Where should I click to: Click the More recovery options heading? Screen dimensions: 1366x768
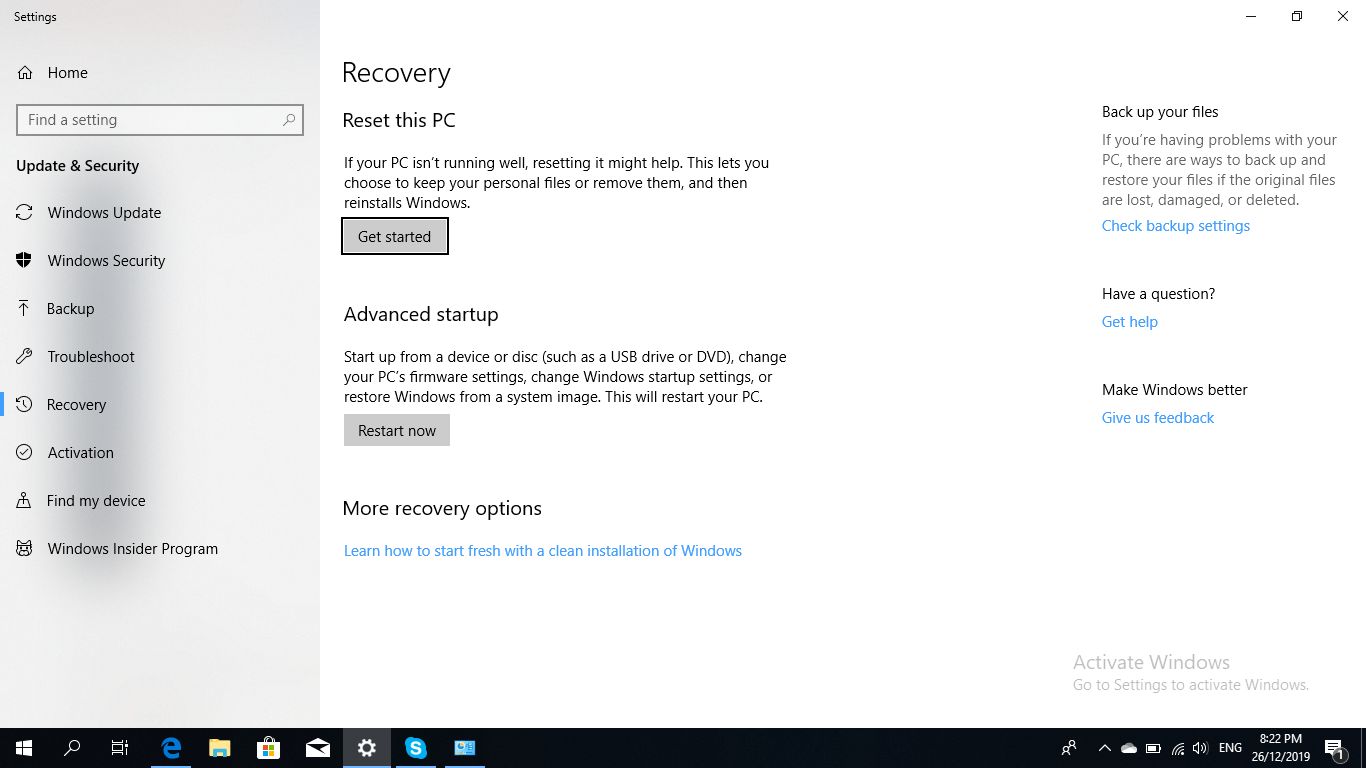pos(442,509)
